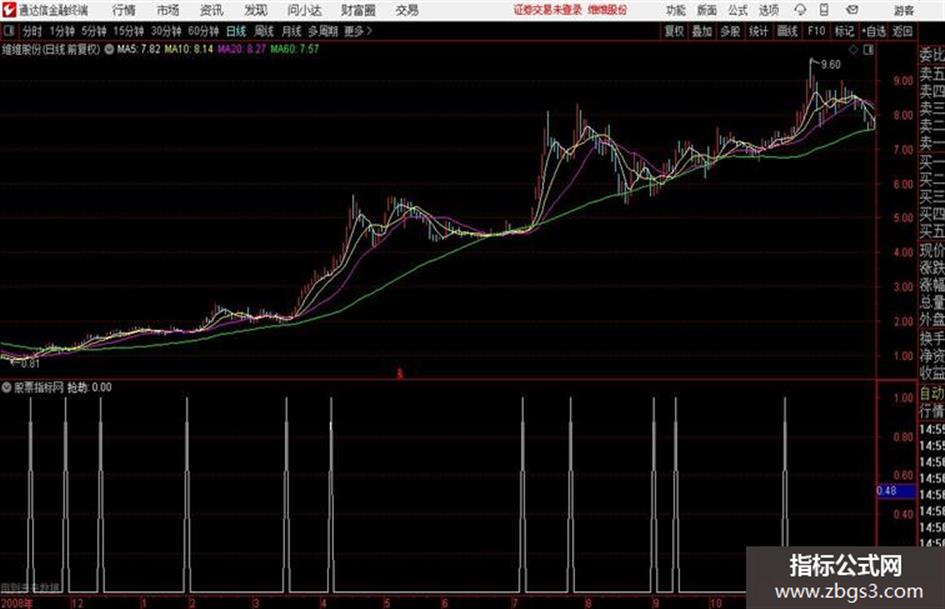Open the envelope messages icon

pyautogui.click(x=852, y=10)
